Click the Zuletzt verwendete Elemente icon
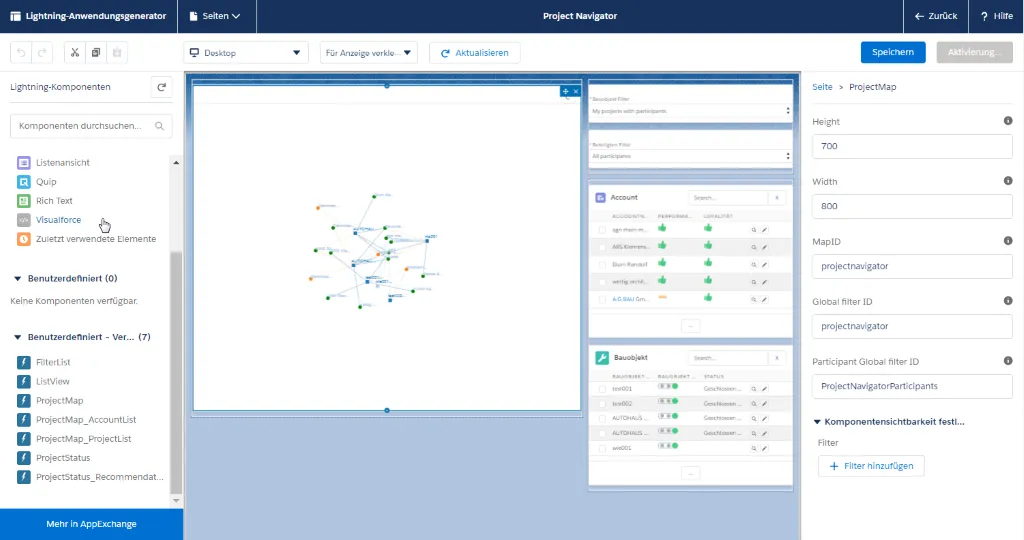Screen dimensions: 1024x540 tap(24, 239)
